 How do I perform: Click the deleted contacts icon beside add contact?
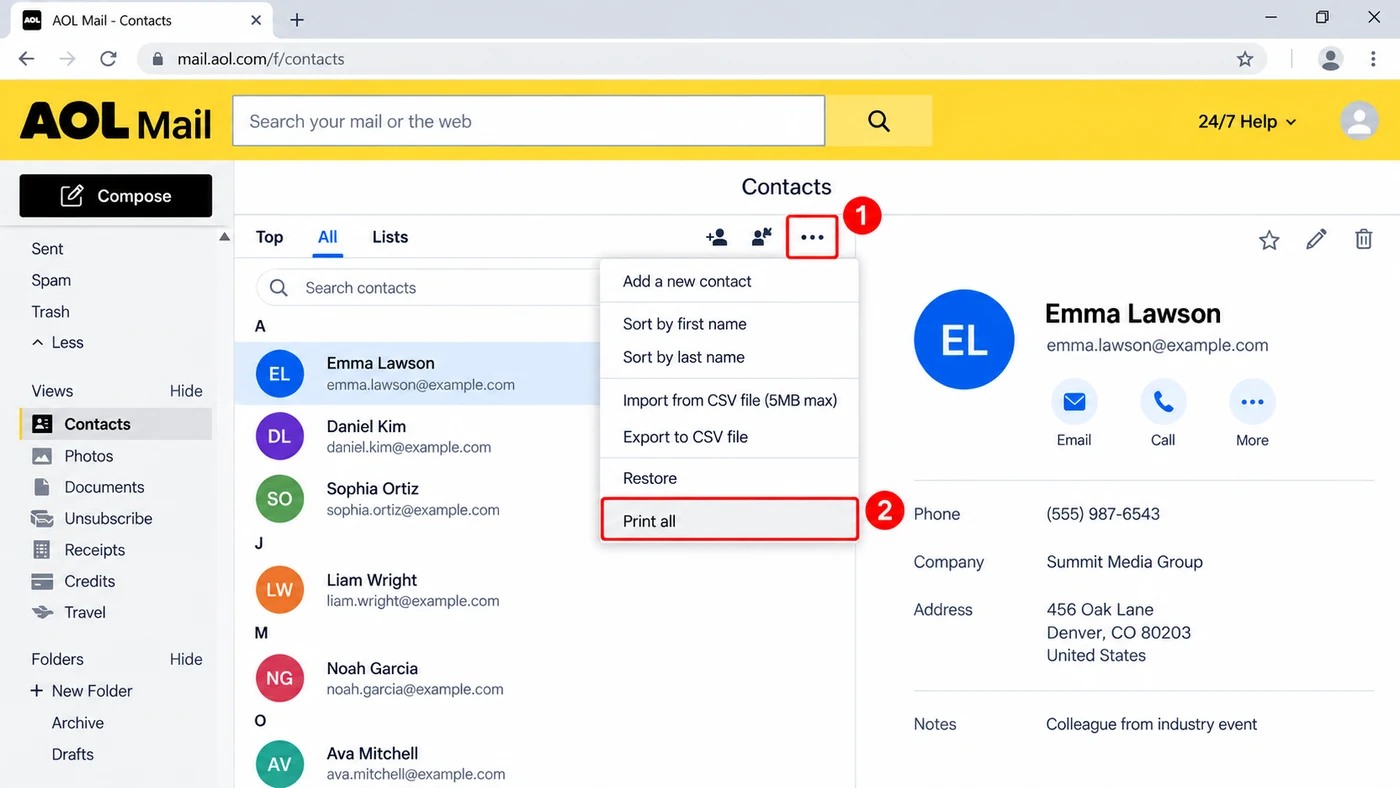click(762, 237)
